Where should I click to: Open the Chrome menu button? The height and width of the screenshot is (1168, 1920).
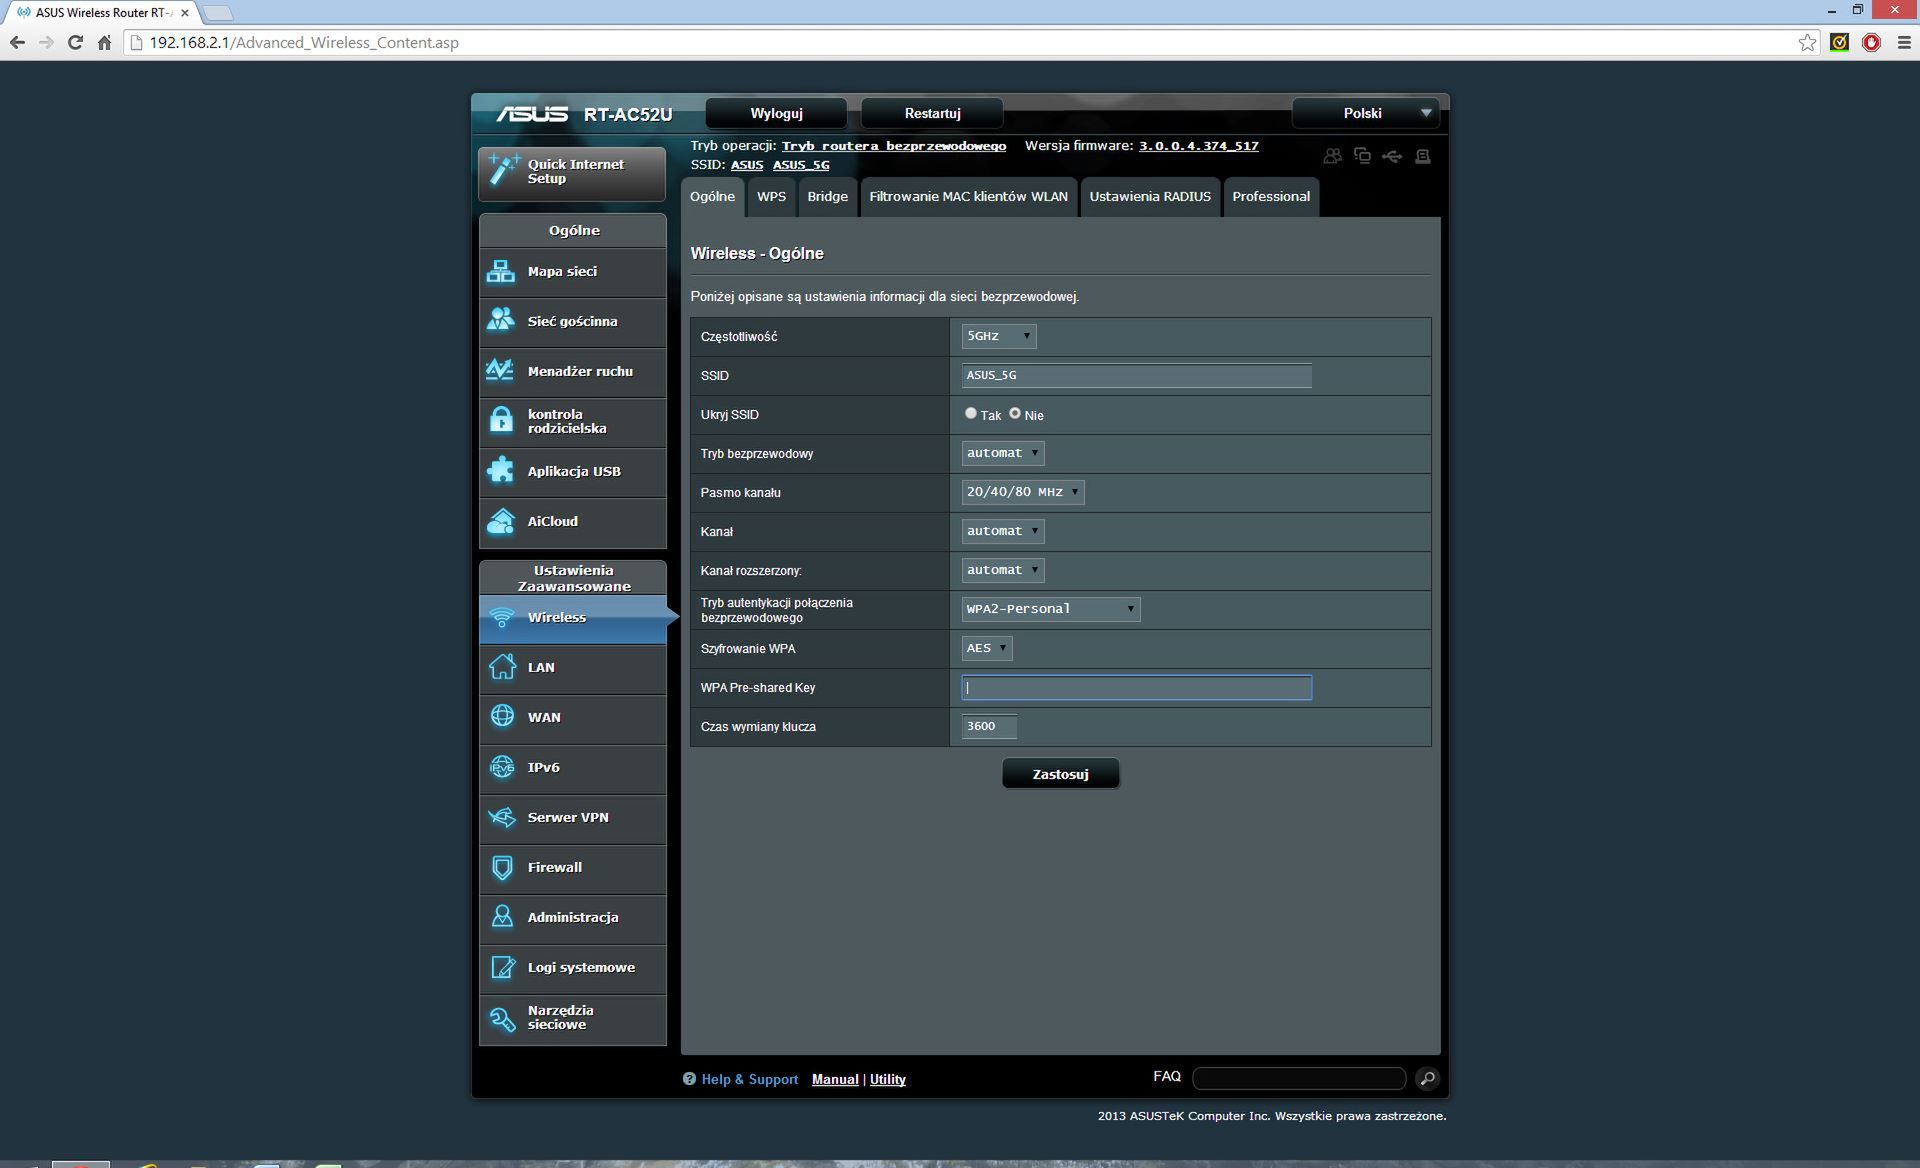tap(1904, 42)
